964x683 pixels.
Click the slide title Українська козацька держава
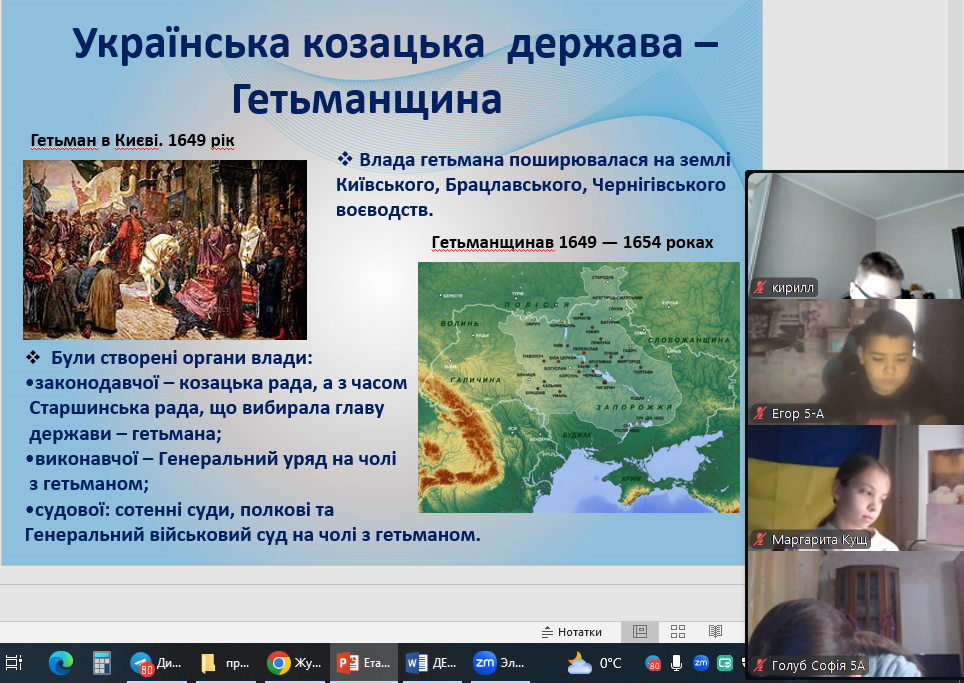tap(395, 44)
